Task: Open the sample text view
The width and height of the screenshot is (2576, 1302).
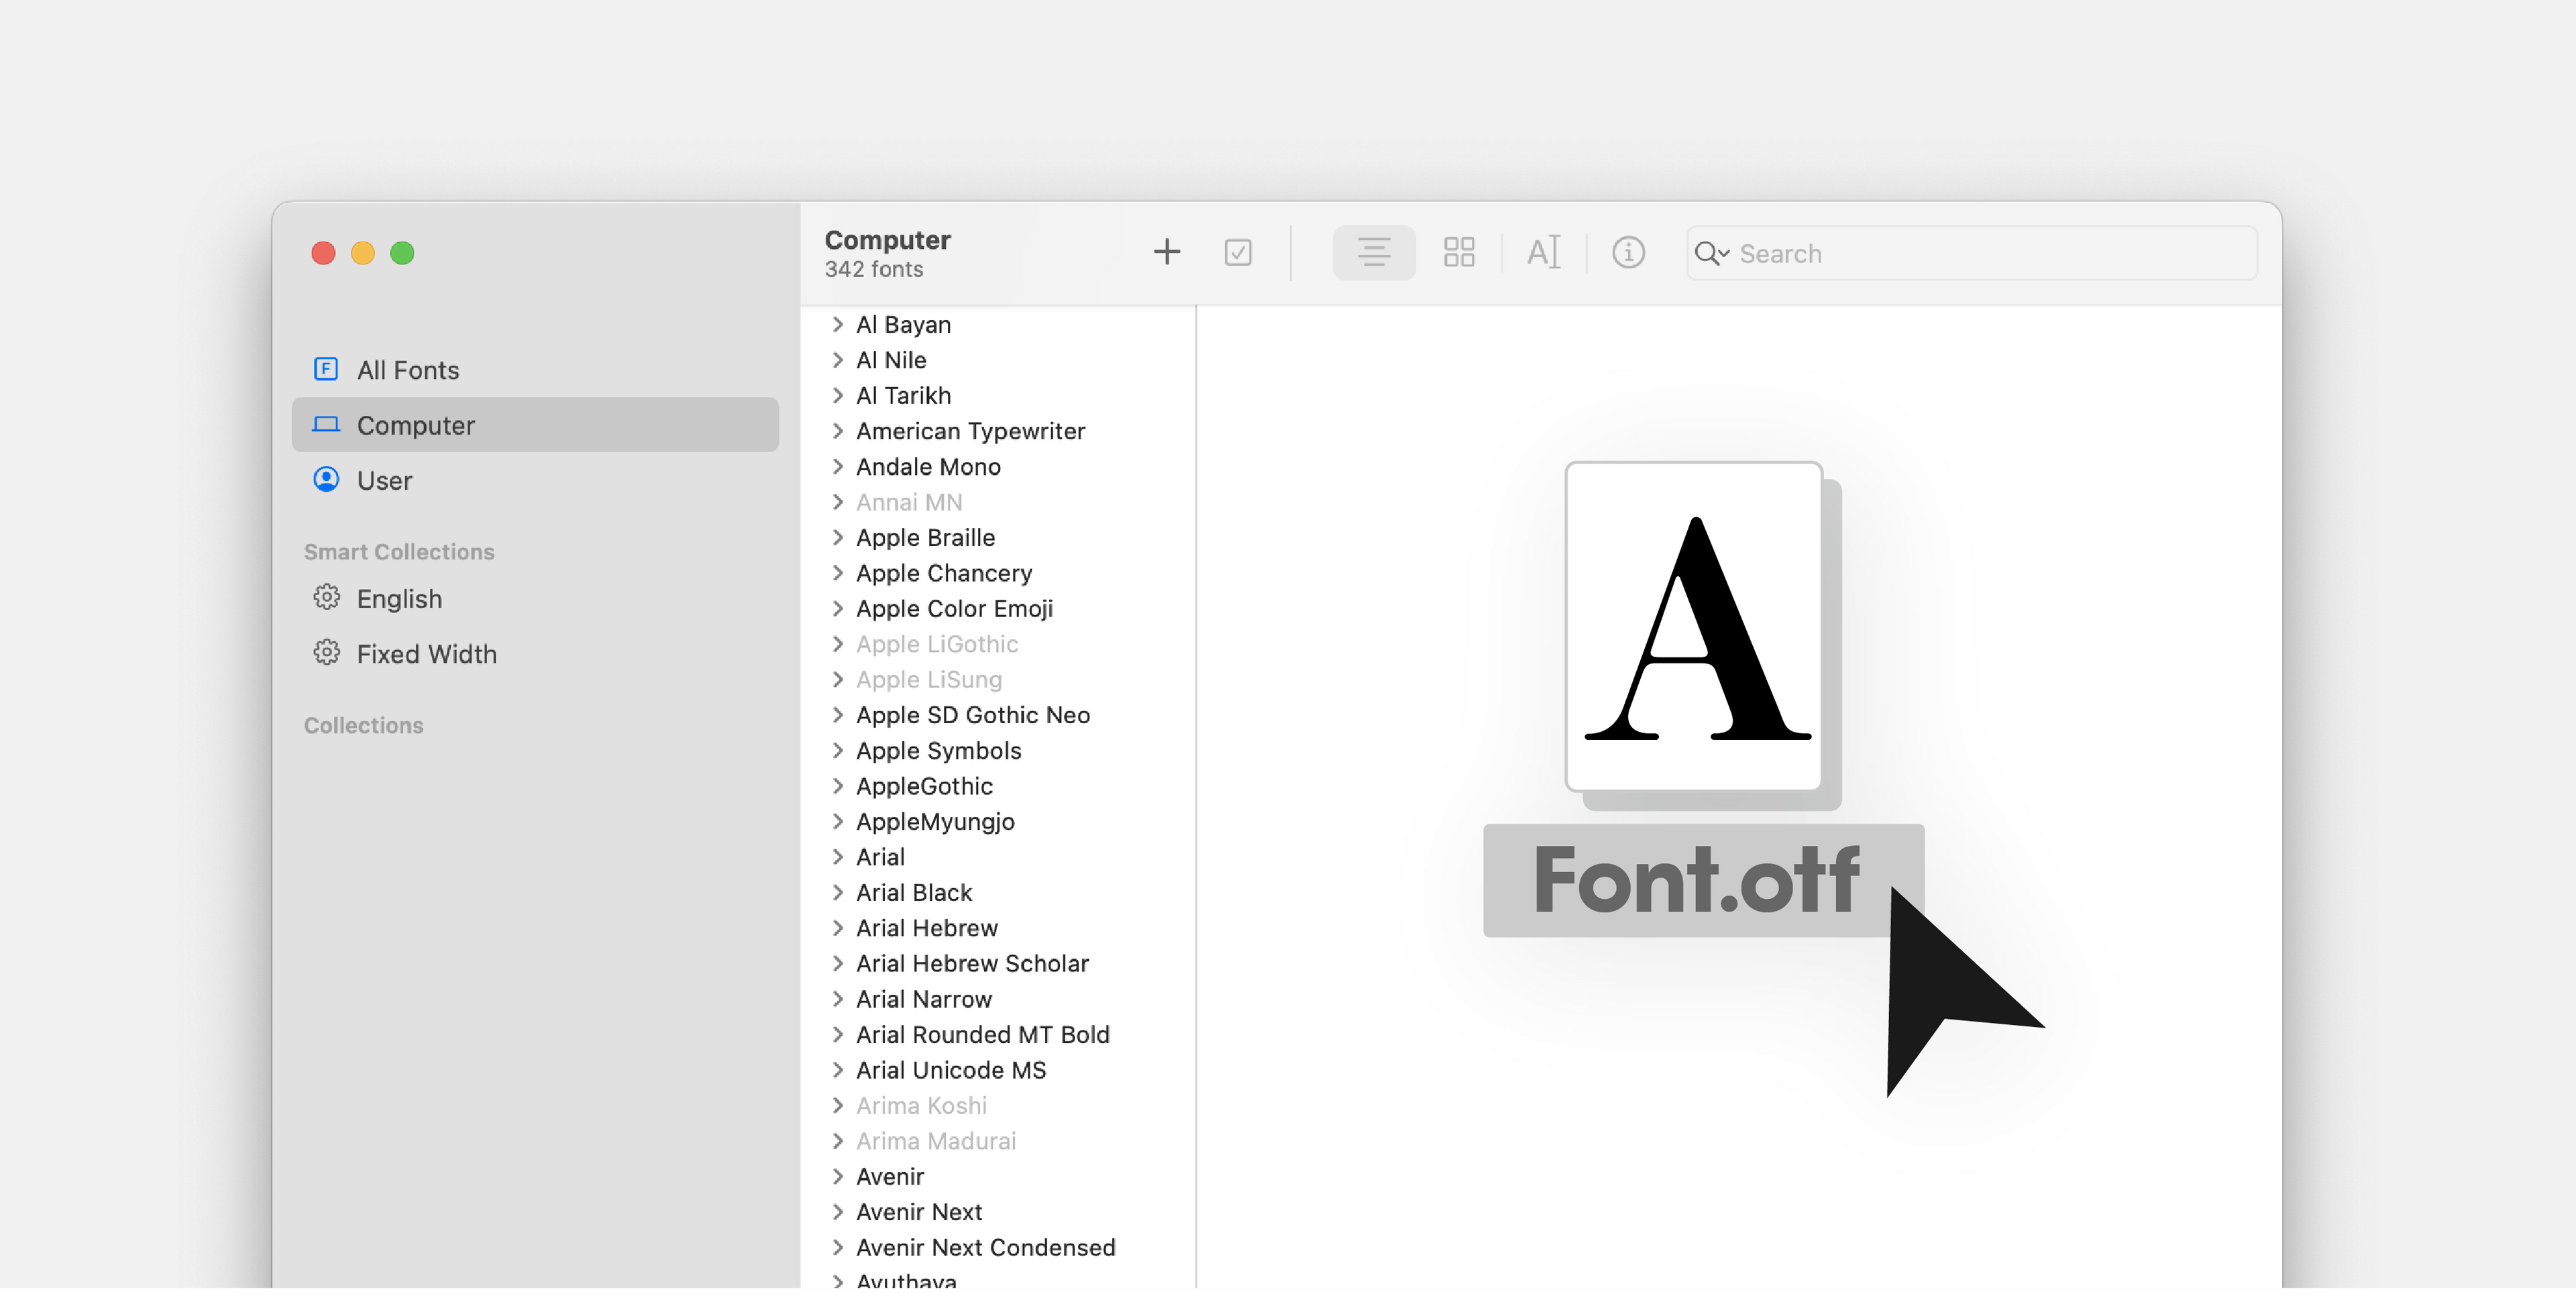Action: click(1543, 252)
